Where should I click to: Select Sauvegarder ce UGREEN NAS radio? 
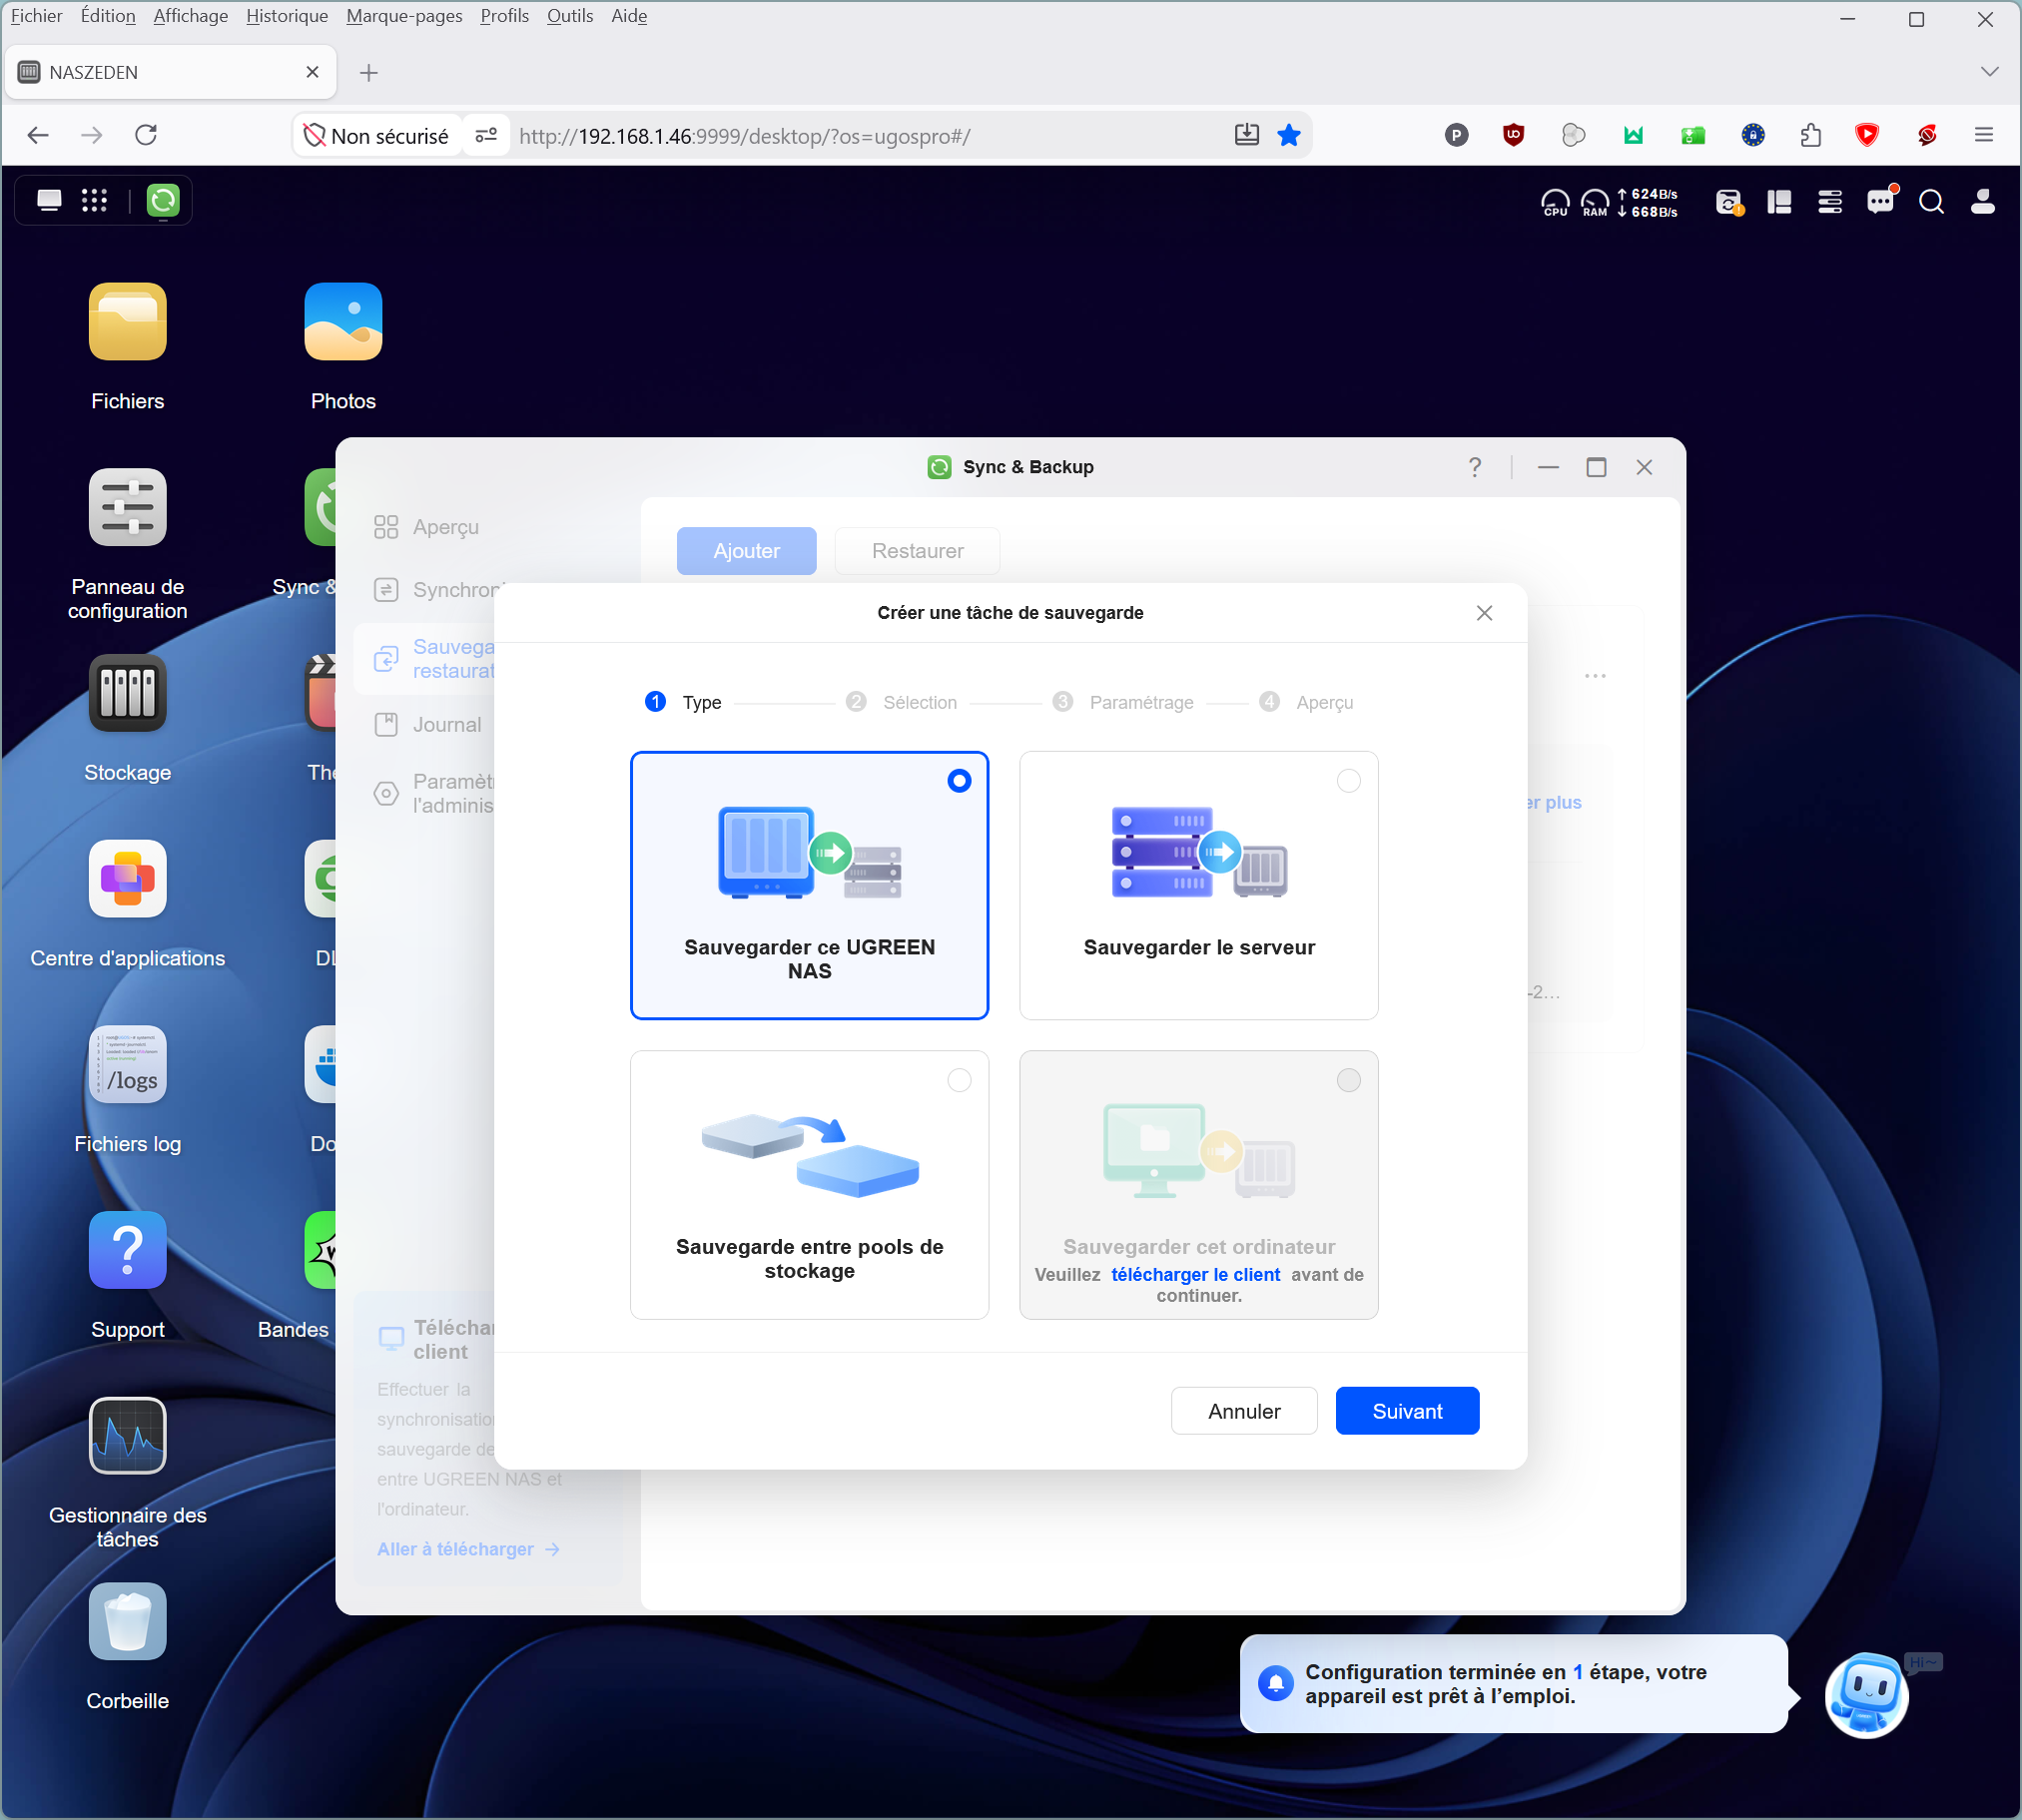[959, 782]
